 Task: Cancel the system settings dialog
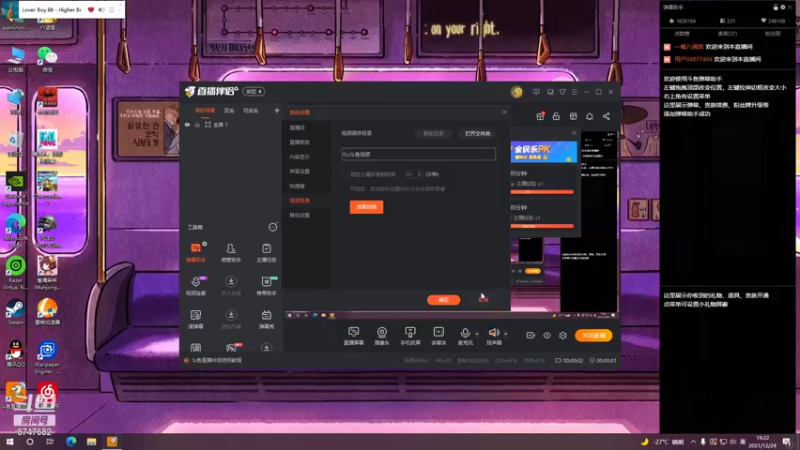click(x=483, y=299)
